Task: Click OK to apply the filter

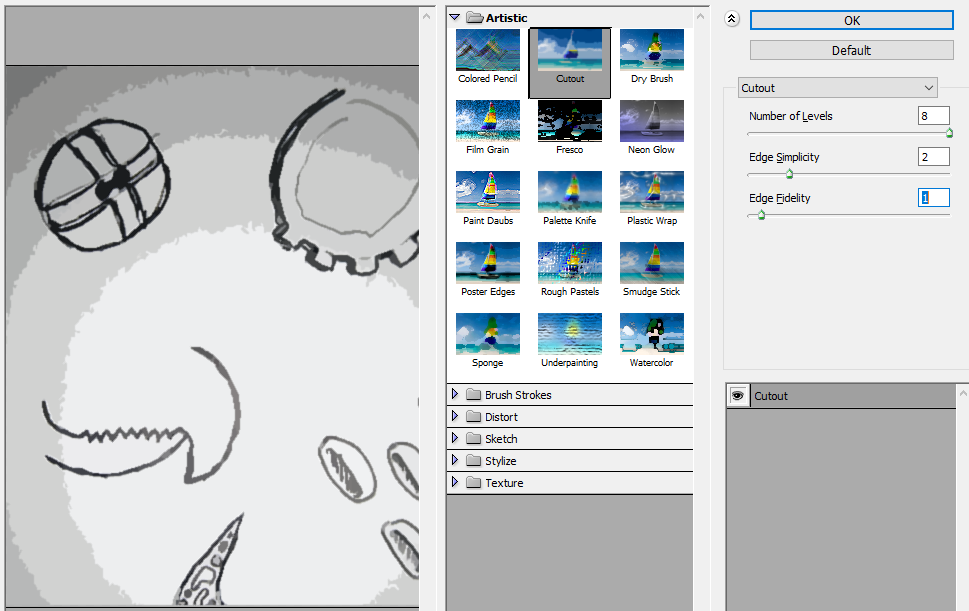Action: point(852,20)
